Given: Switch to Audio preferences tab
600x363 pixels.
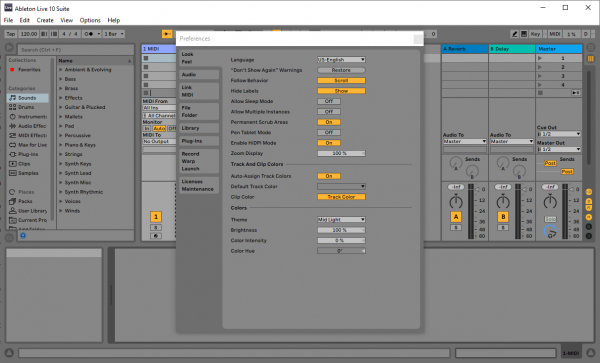Looking at the screenshot, I should pos(199,75).
